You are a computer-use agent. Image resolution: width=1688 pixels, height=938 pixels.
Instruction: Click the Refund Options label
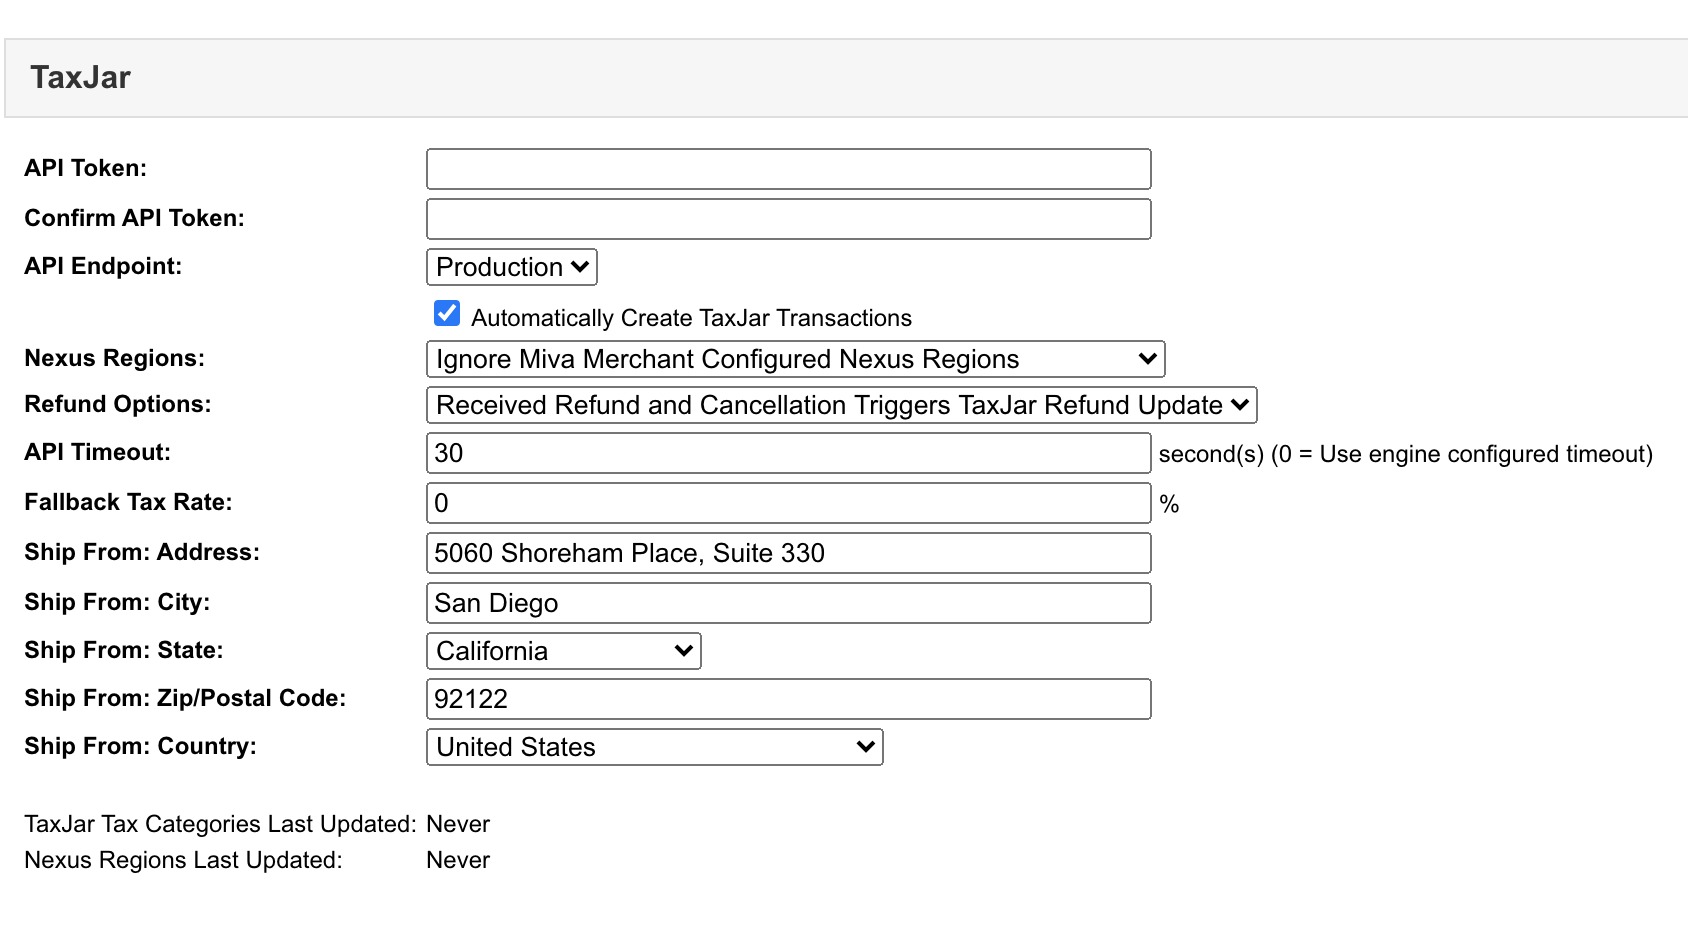(x=115, y=404)
